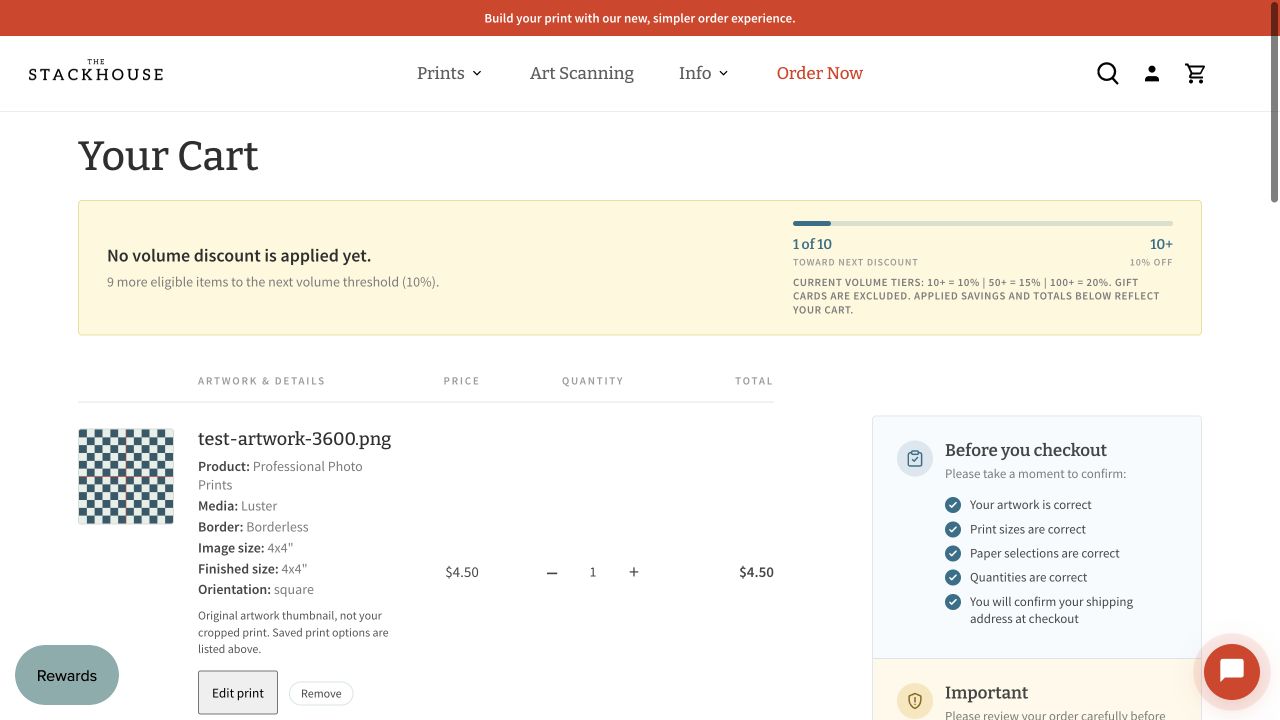
Task: Click the 'Finished size: 4x4"' detail line
Action: [253, 569]
